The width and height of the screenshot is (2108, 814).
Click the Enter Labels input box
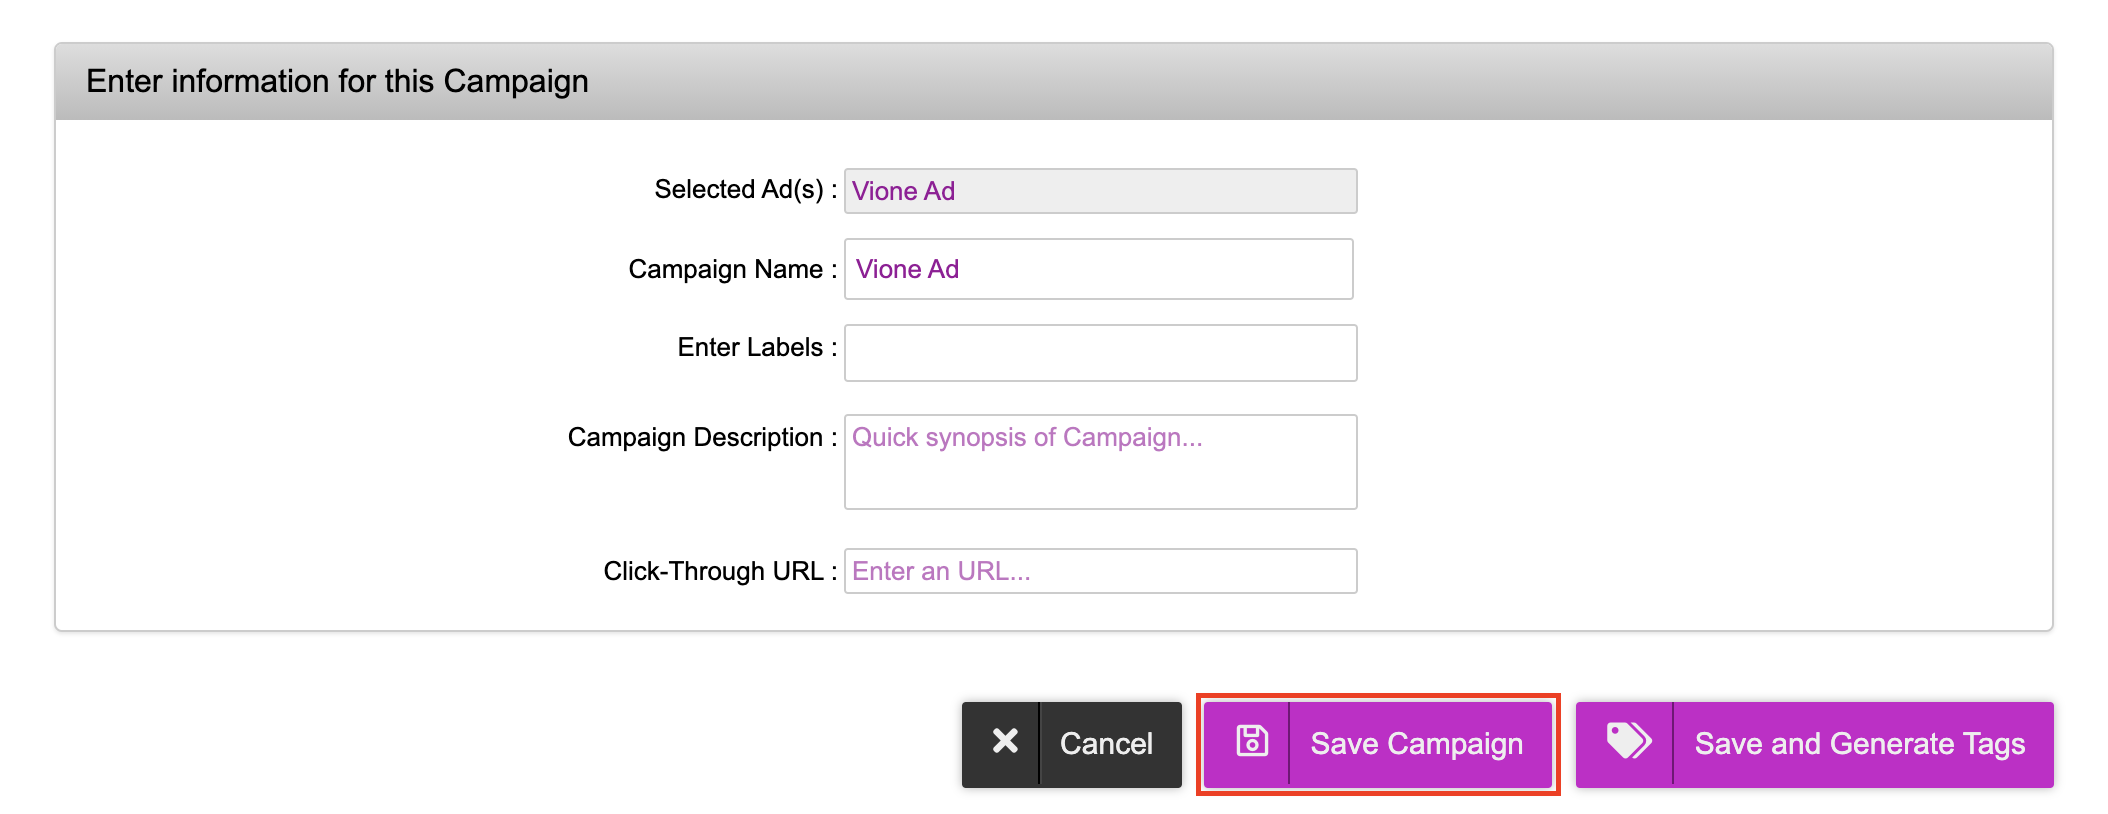[x=1100, y=353]
